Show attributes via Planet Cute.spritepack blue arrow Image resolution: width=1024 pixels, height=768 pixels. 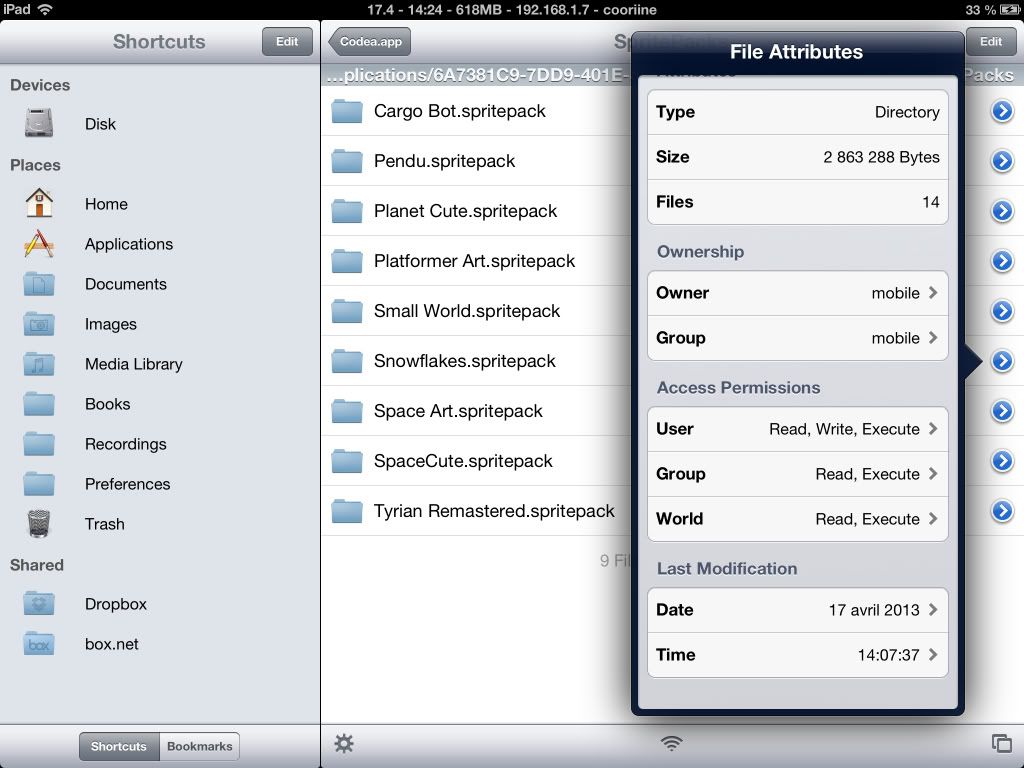point(1002,211)
